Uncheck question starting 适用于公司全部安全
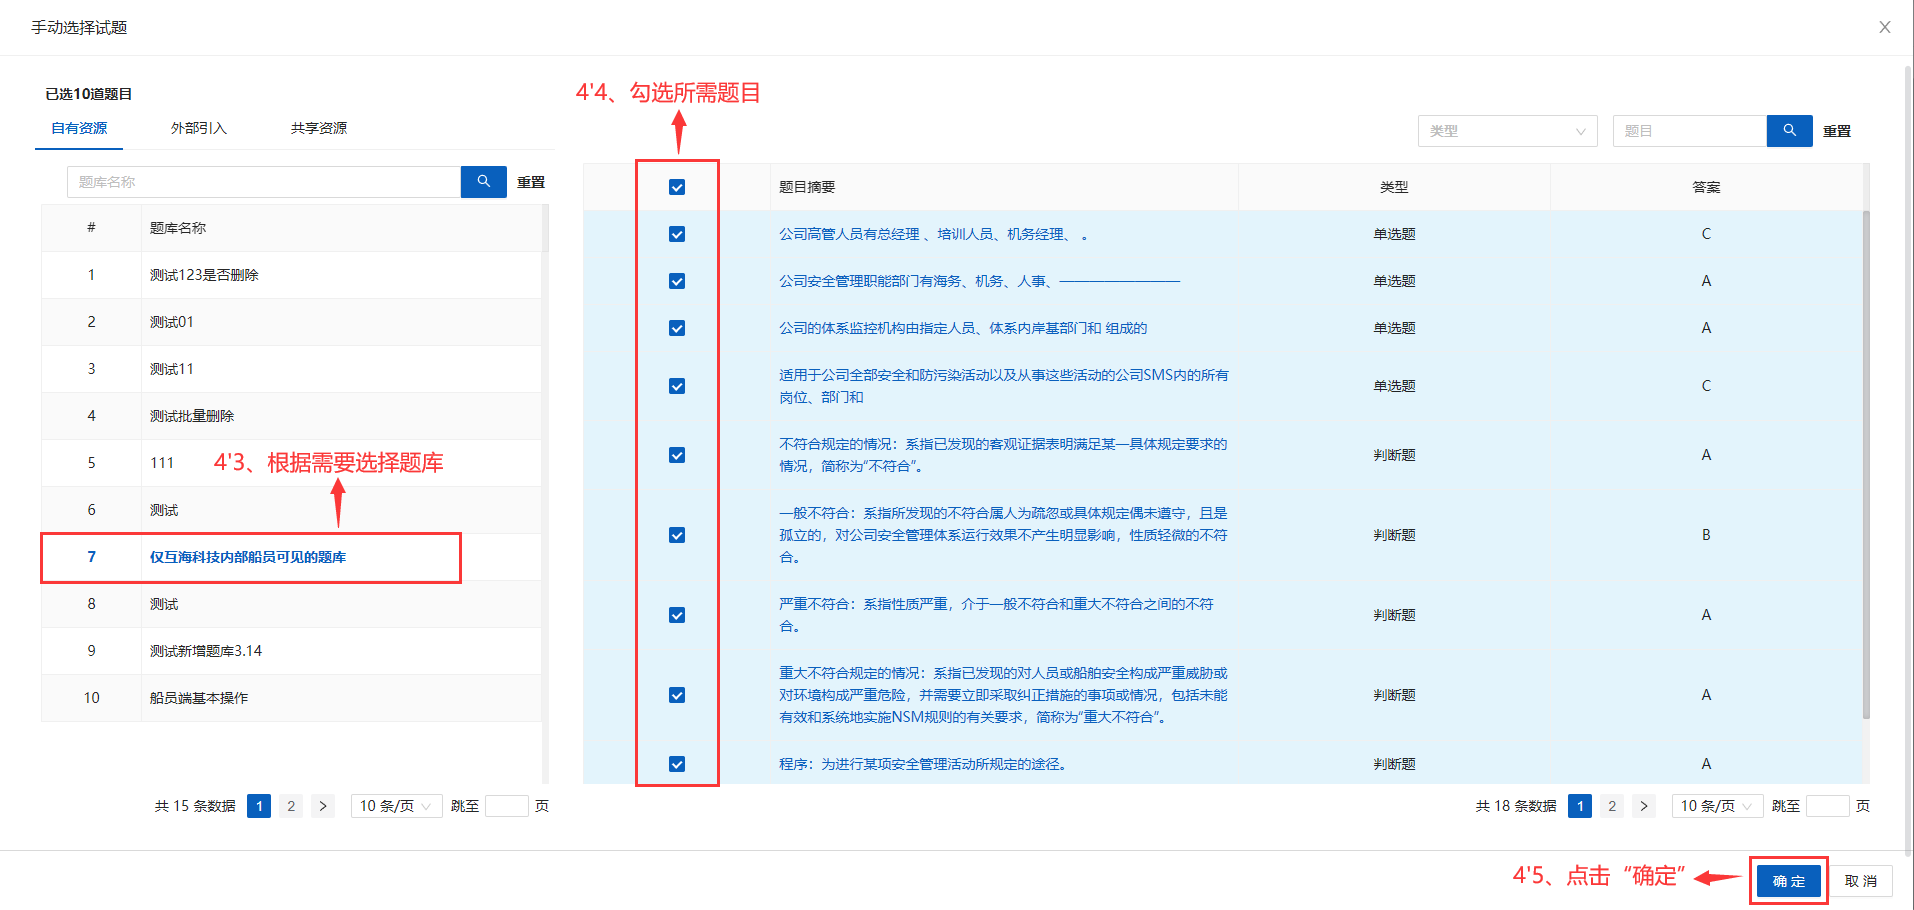 coord(677,386)
